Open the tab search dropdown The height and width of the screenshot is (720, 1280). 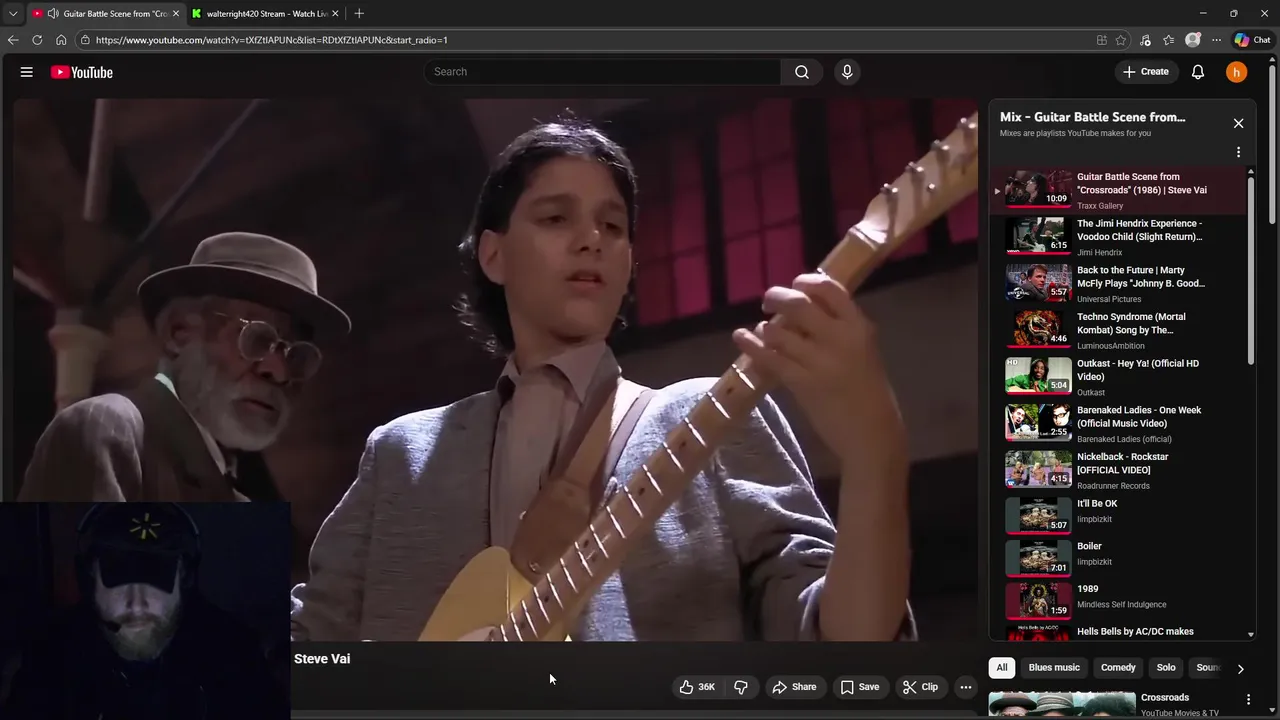click(12, 13)
